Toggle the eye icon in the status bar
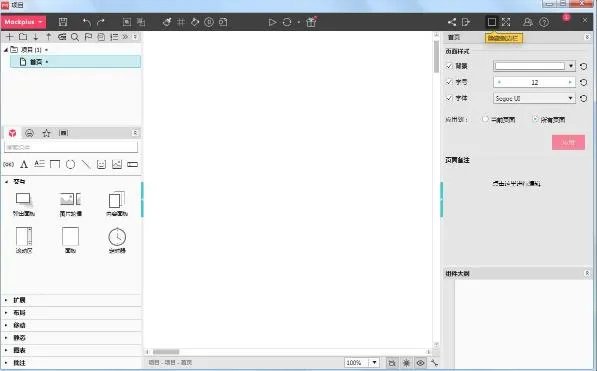597x371 pixels. click(421, 363)
